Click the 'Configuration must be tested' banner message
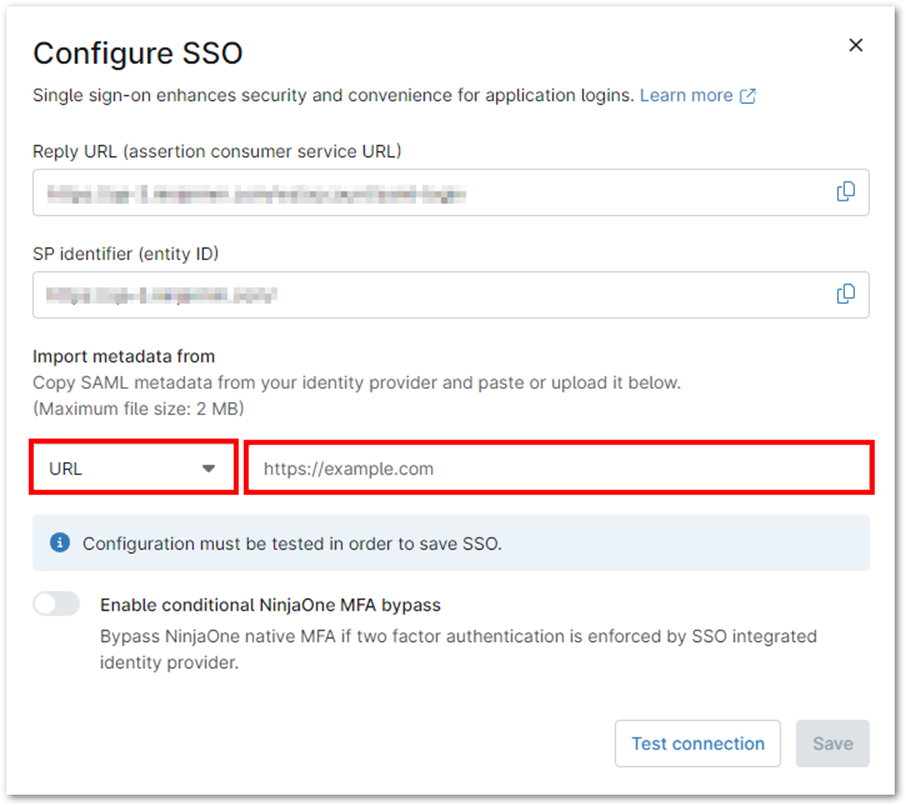This screenshot has height=806, width=906. click(x=292, y=544)
